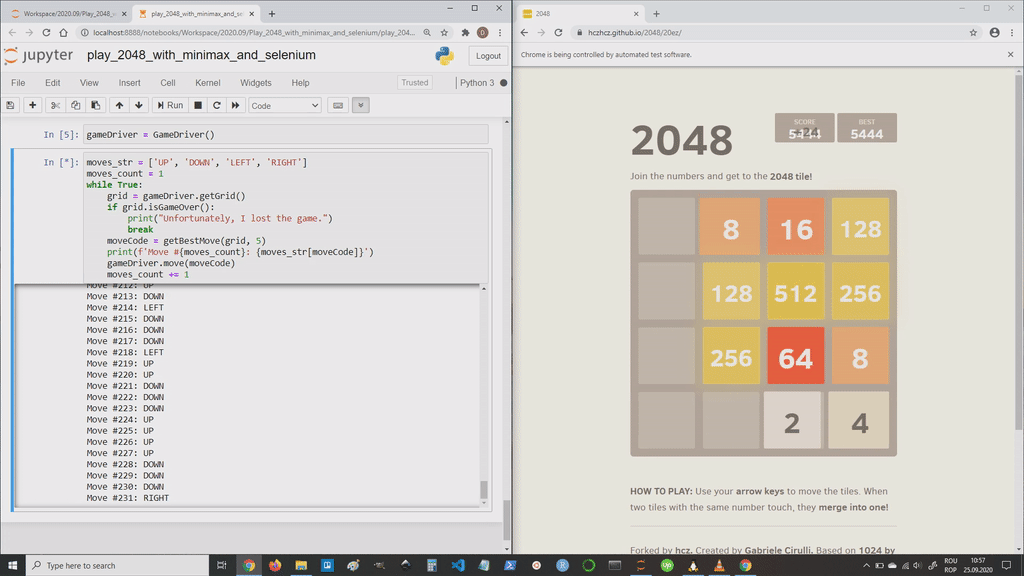Open a new tab in the Jupyter window
1024x576 pixels.
[x=272, y=13]
